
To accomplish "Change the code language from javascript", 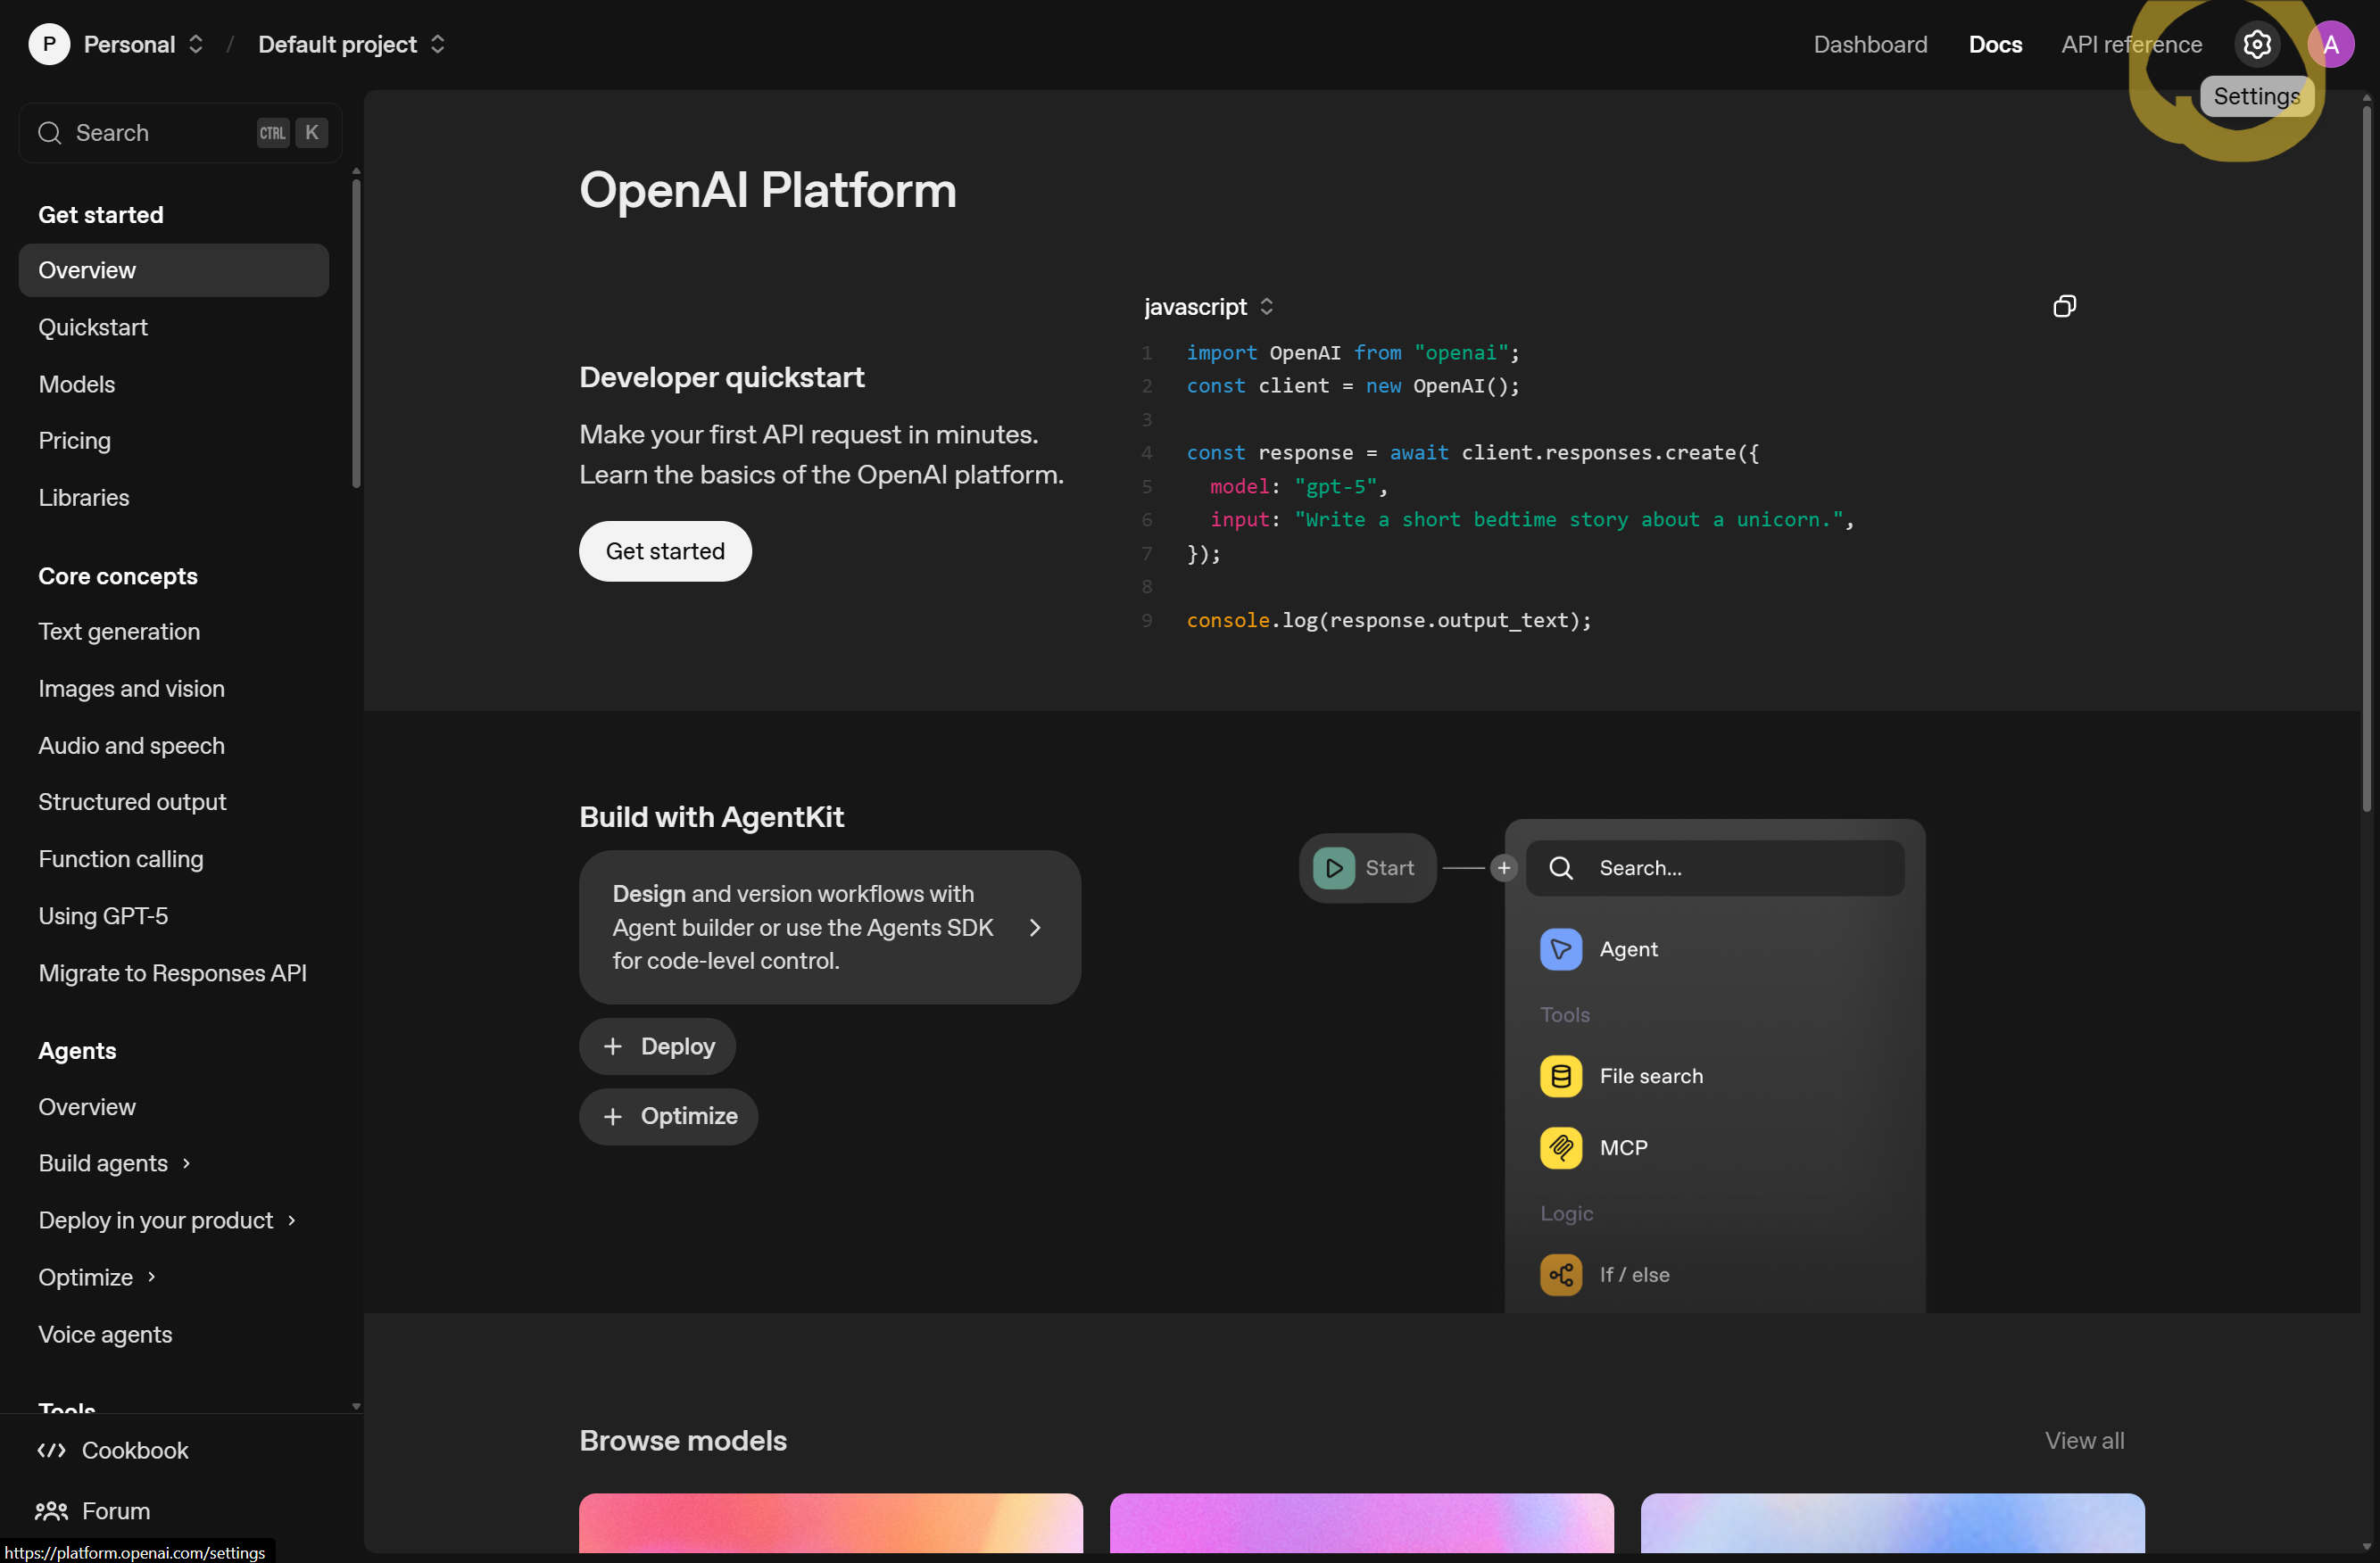I will point(1206,306).
